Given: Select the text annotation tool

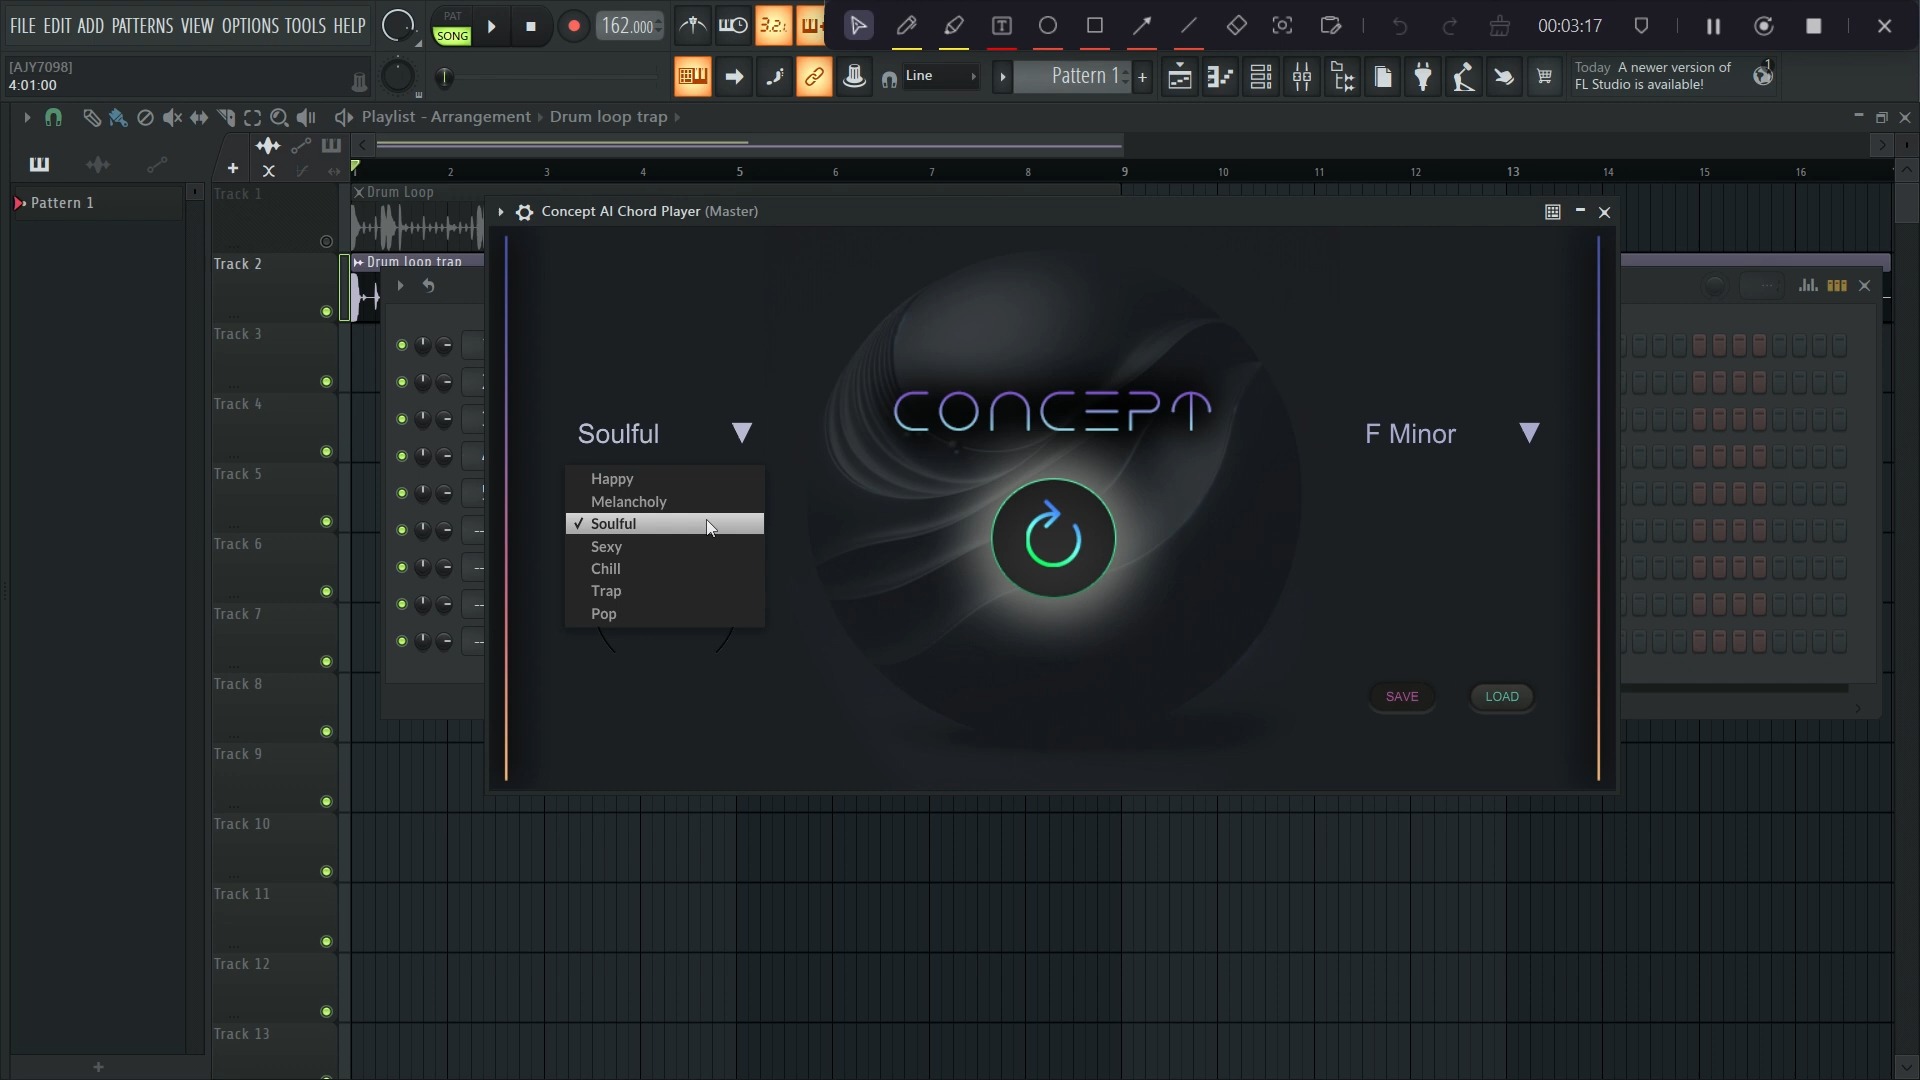Looking at the screenshot, I should [1001, 26].
